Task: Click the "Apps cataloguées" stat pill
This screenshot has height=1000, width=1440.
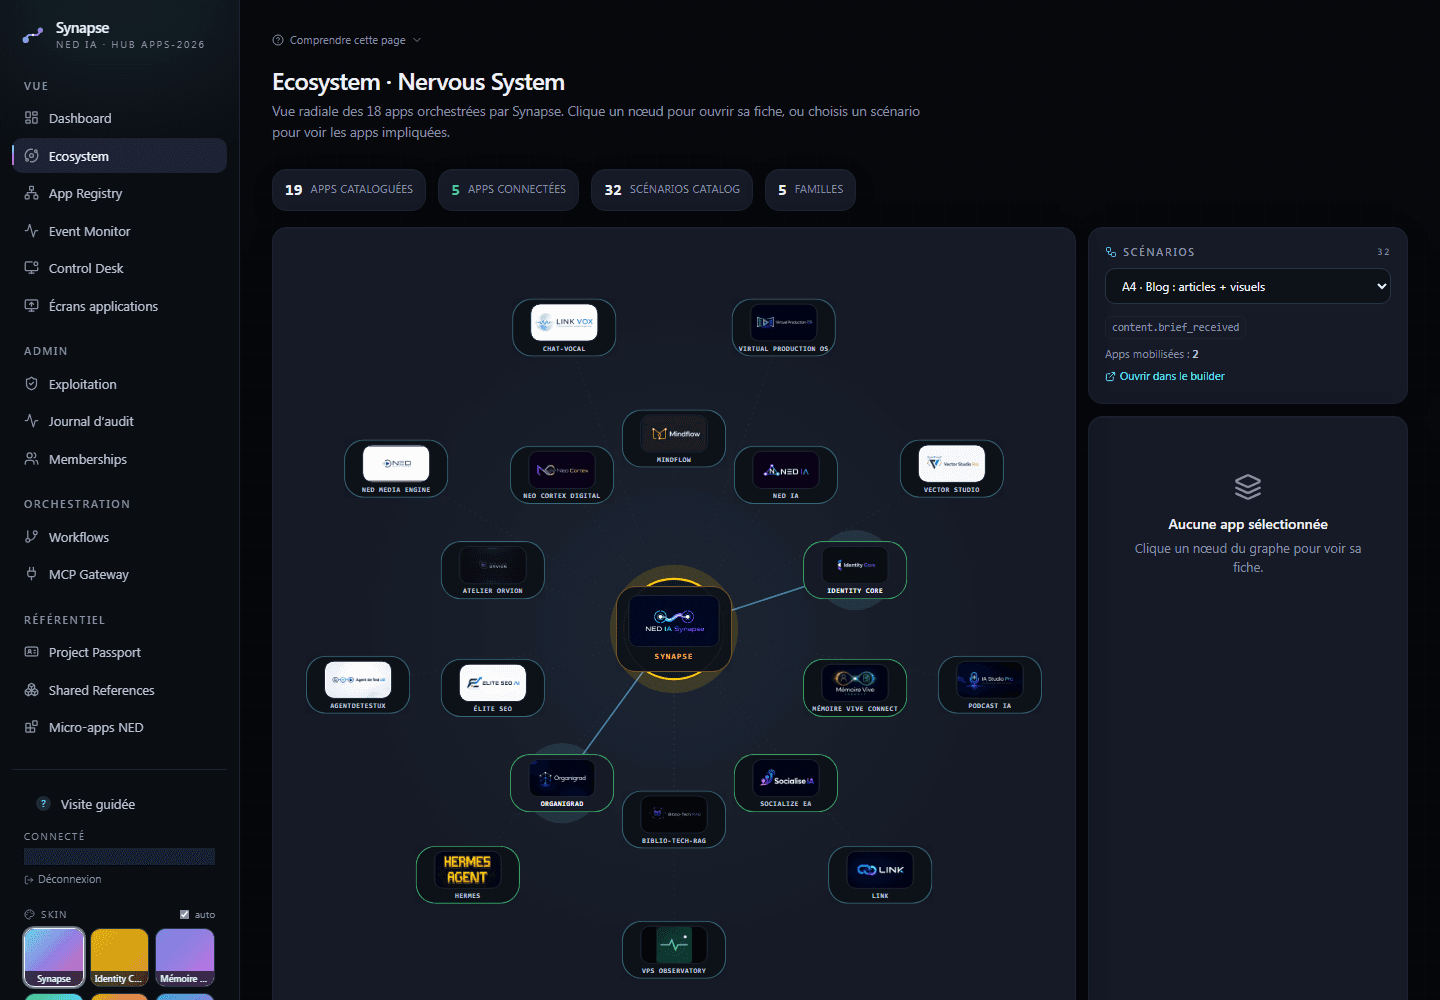Action: 349,190
